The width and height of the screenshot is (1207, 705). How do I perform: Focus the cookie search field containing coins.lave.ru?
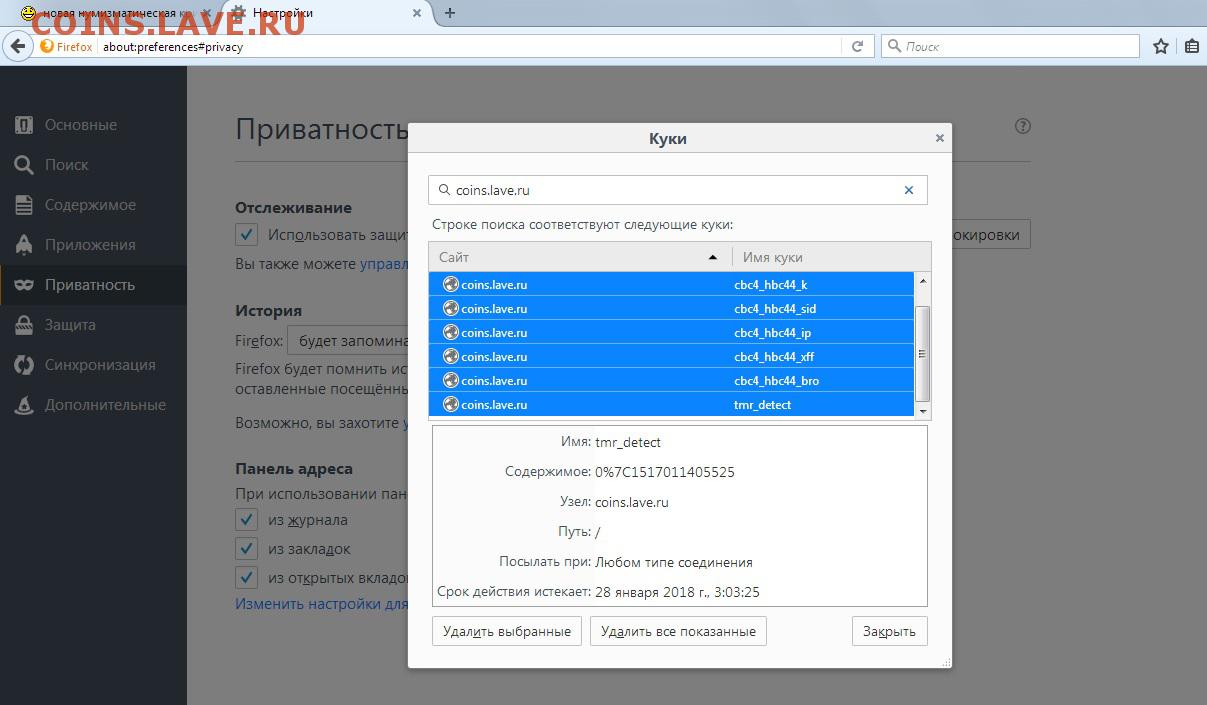point(677,190)
